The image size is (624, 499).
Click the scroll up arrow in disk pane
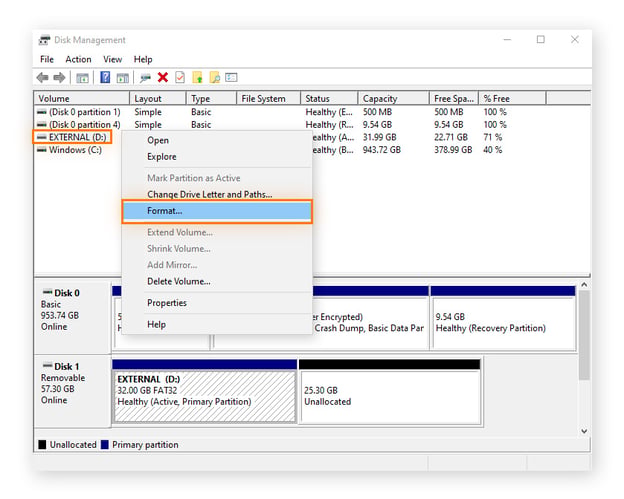click(584, 285)
